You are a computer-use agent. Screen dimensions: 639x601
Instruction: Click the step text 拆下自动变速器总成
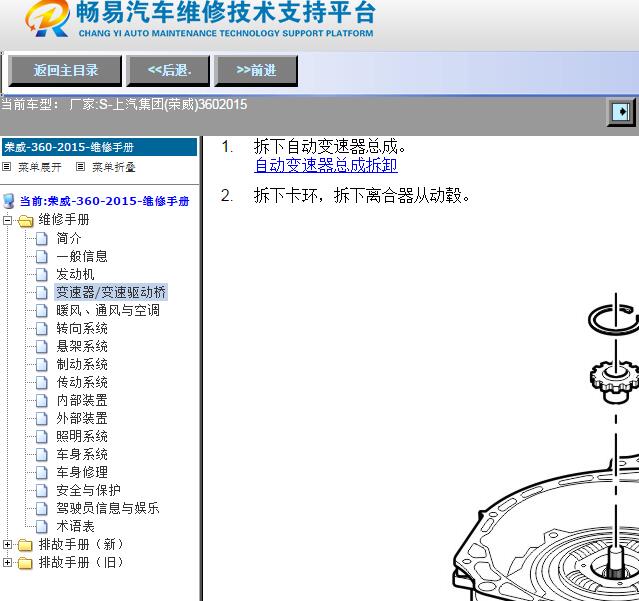tap(331, 147)
